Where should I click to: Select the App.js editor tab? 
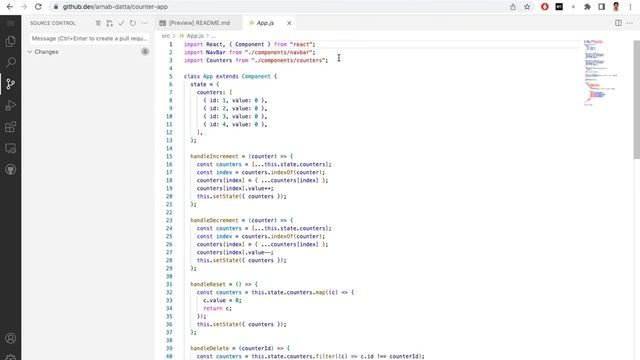[265, 23]
